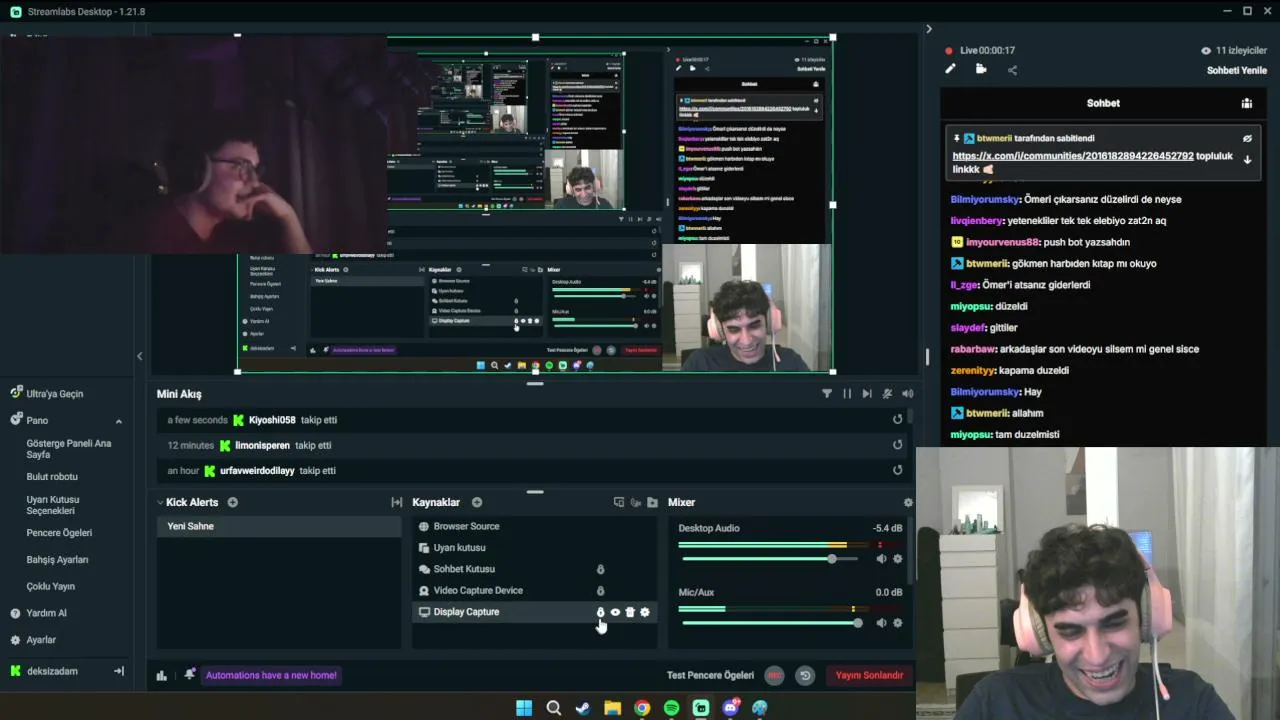The height and width of the screenshot is (720, 1280).
Task: Click the scene transition icon in Kick Alerts header
Action: (397, 502)
